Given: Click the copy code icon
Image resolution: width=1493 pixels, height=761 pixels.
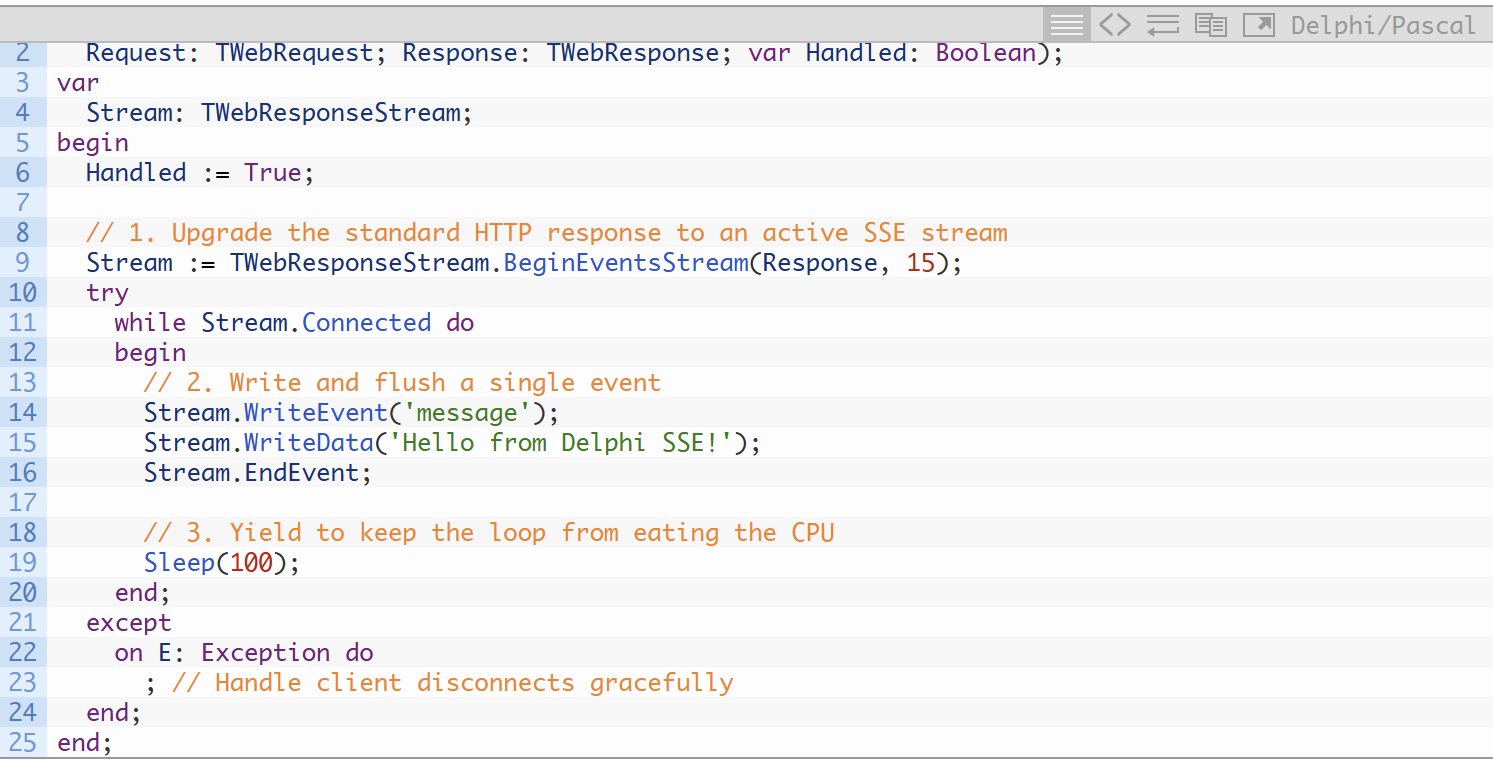Looking at the screenshot, I should (1211, 24).
